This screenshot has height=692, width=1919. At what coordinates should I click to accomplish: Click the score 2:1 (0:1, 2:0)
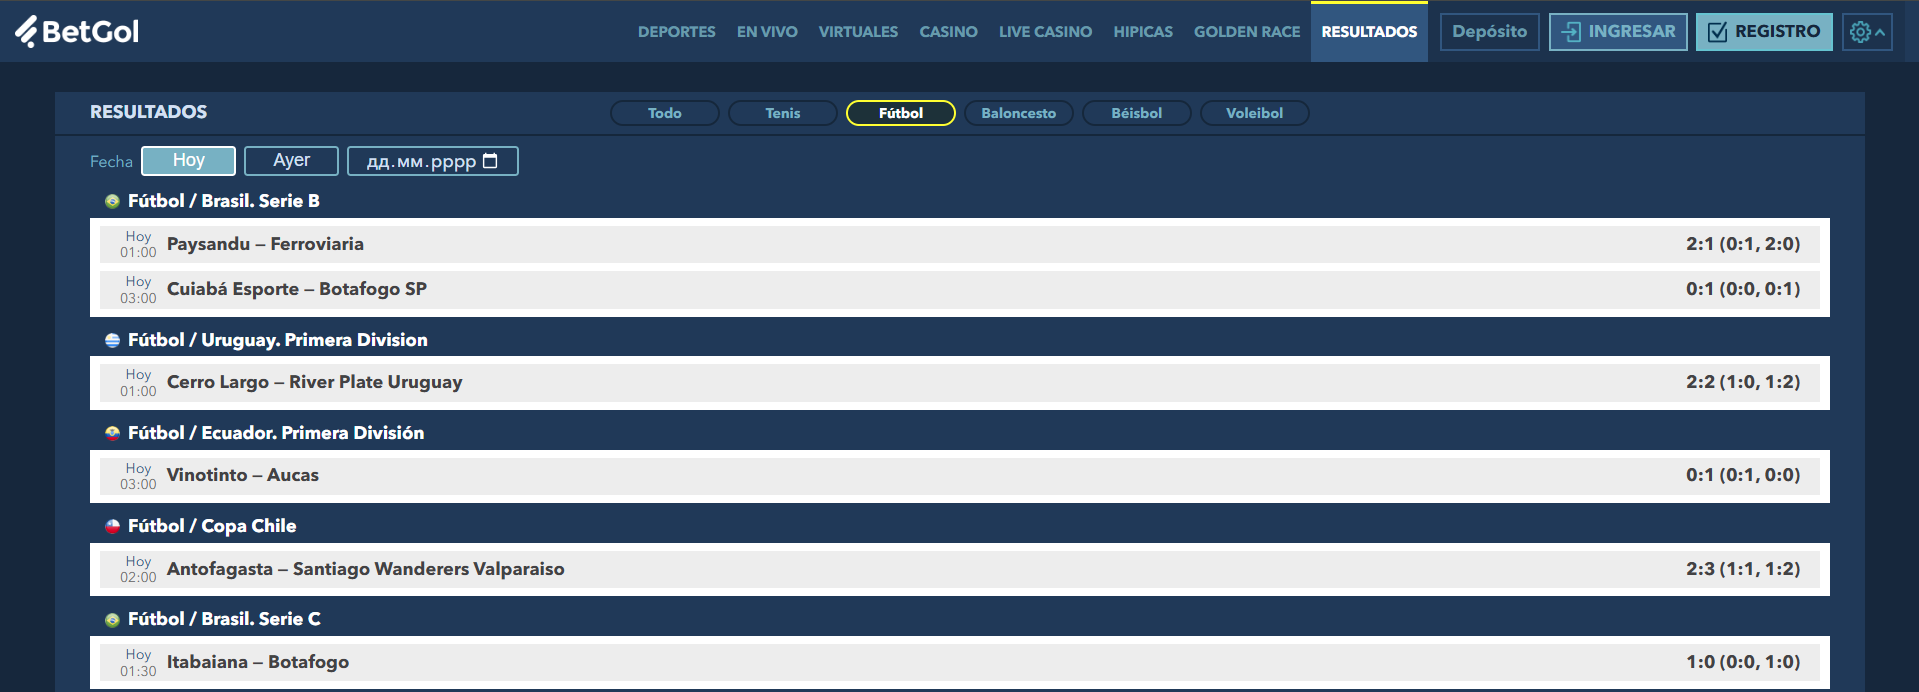1743,244
